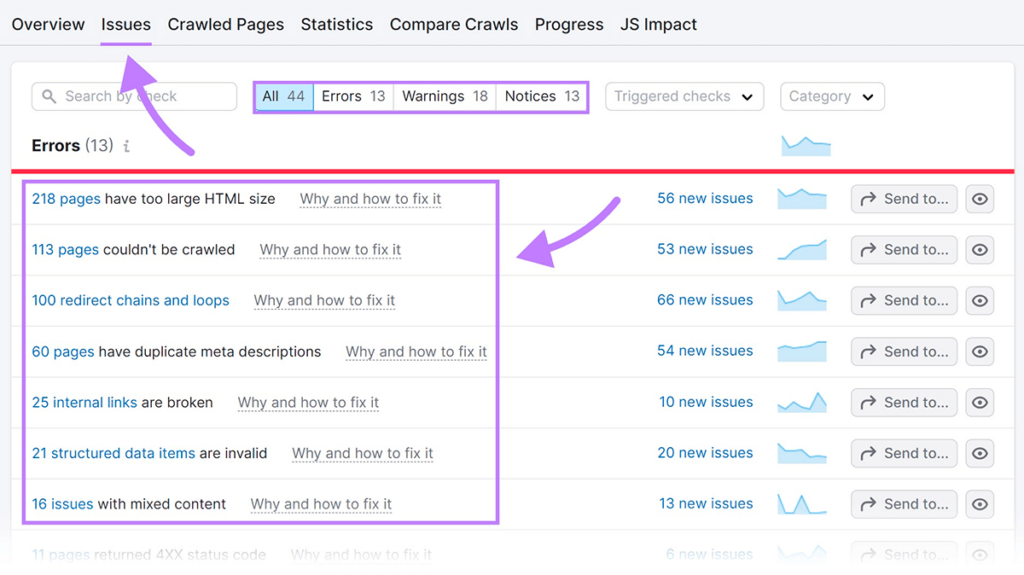Open trend graph in the broken links row
This screenshot has height=575, width=1024.
[x=802, y=402]
